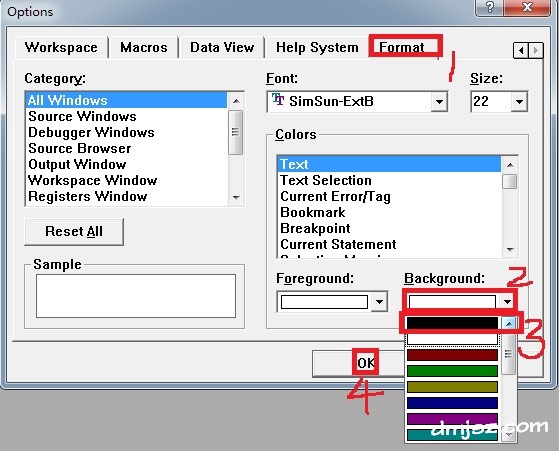Expand the Foreground color dropdown
559x451 pixels.
379,302
